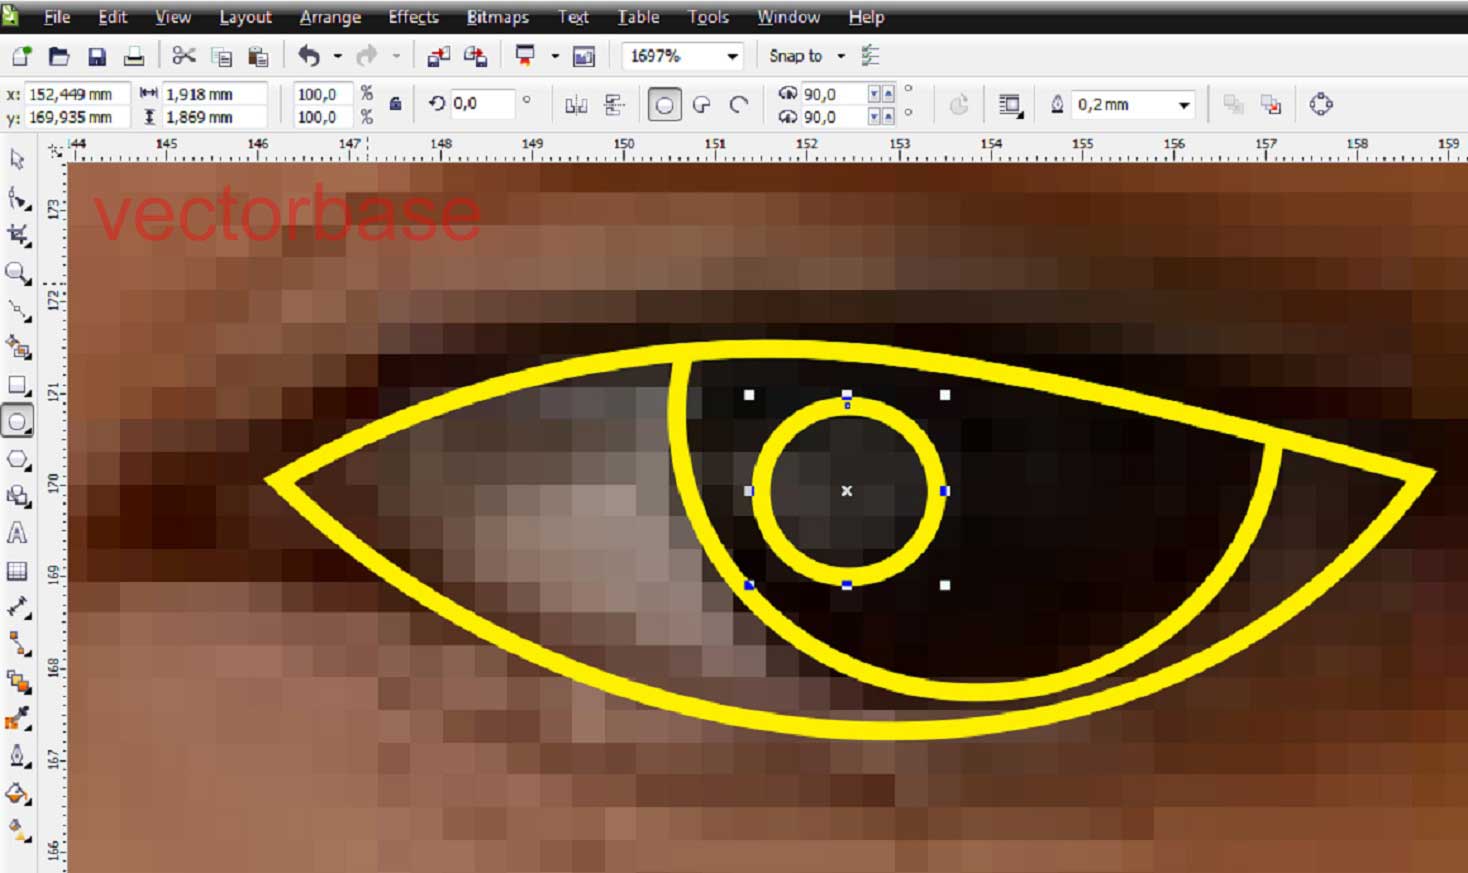Open the zoom level dropdown showing 1697%
Viewport: 1468px width, 873px height.
coord(733,56)
